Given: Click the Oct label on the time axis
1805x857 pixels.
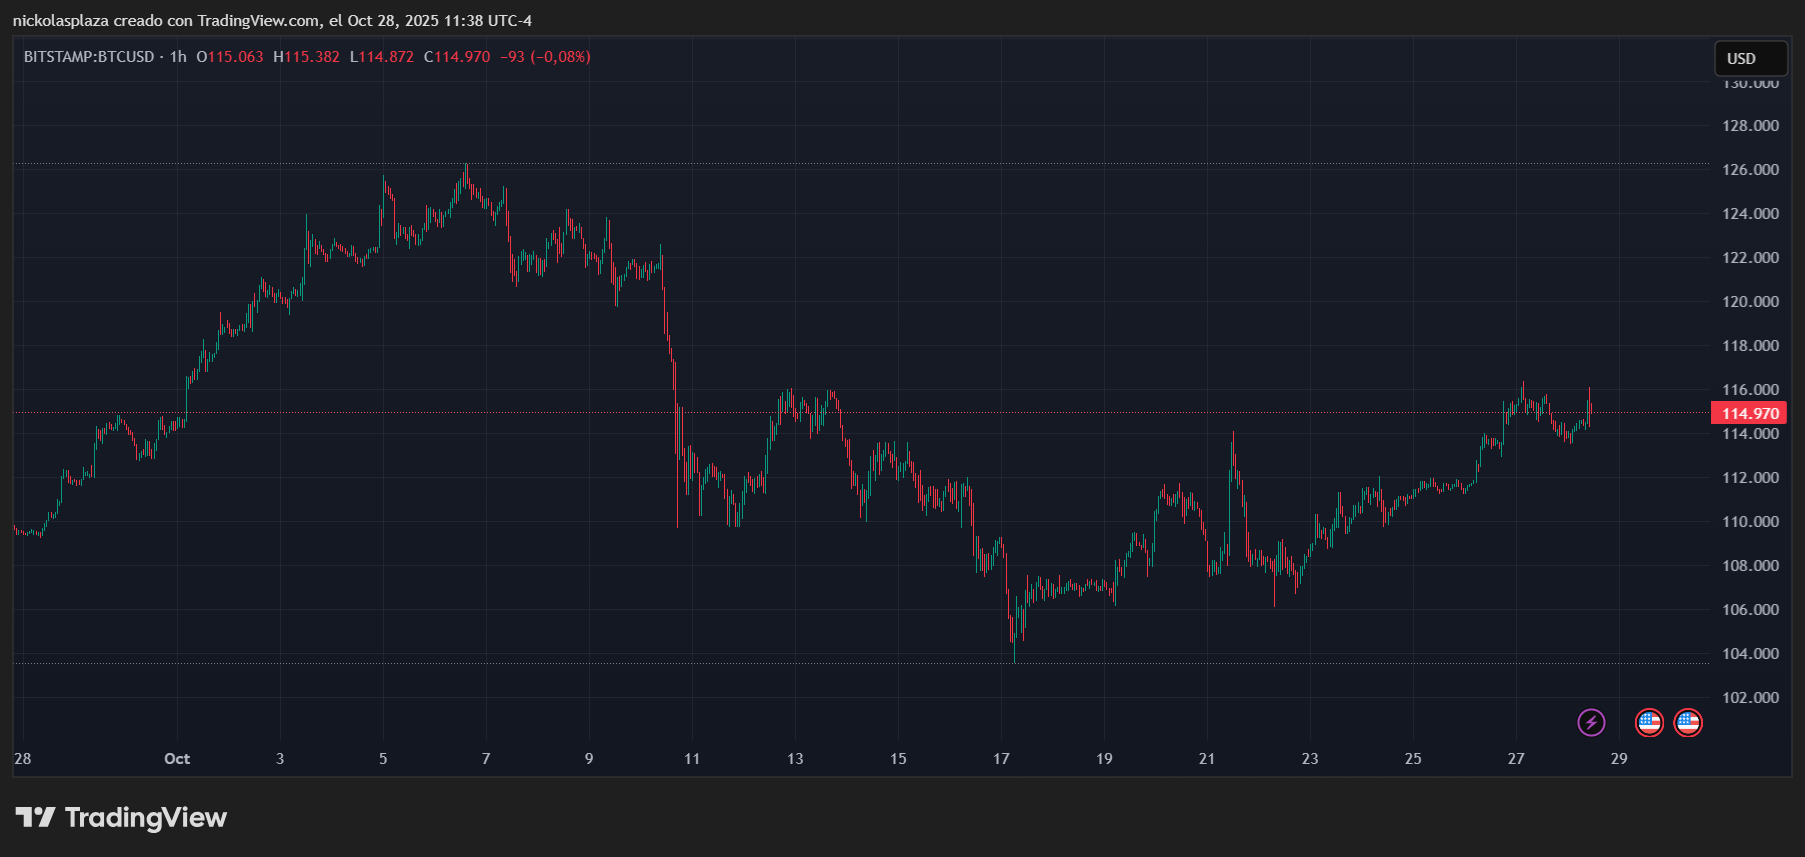Looking at the screenshot, I should 177,759.
